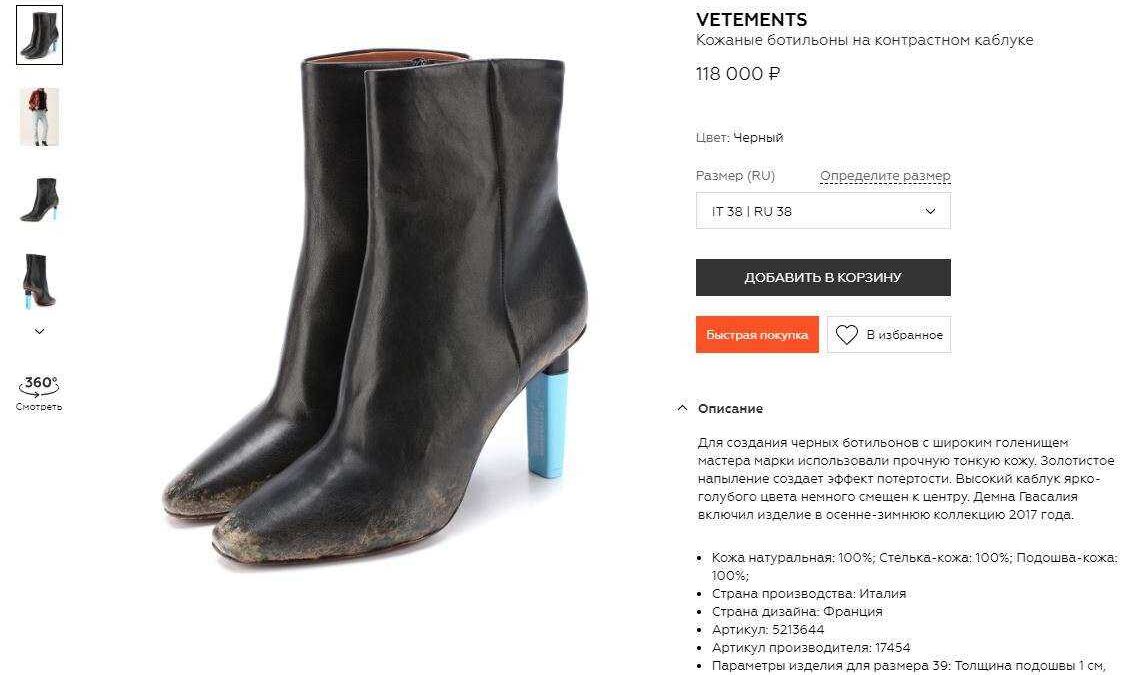
Task: Add item with ДОБАВИТЬ В КОРЗИНУ button
Action: pos(823,277)
